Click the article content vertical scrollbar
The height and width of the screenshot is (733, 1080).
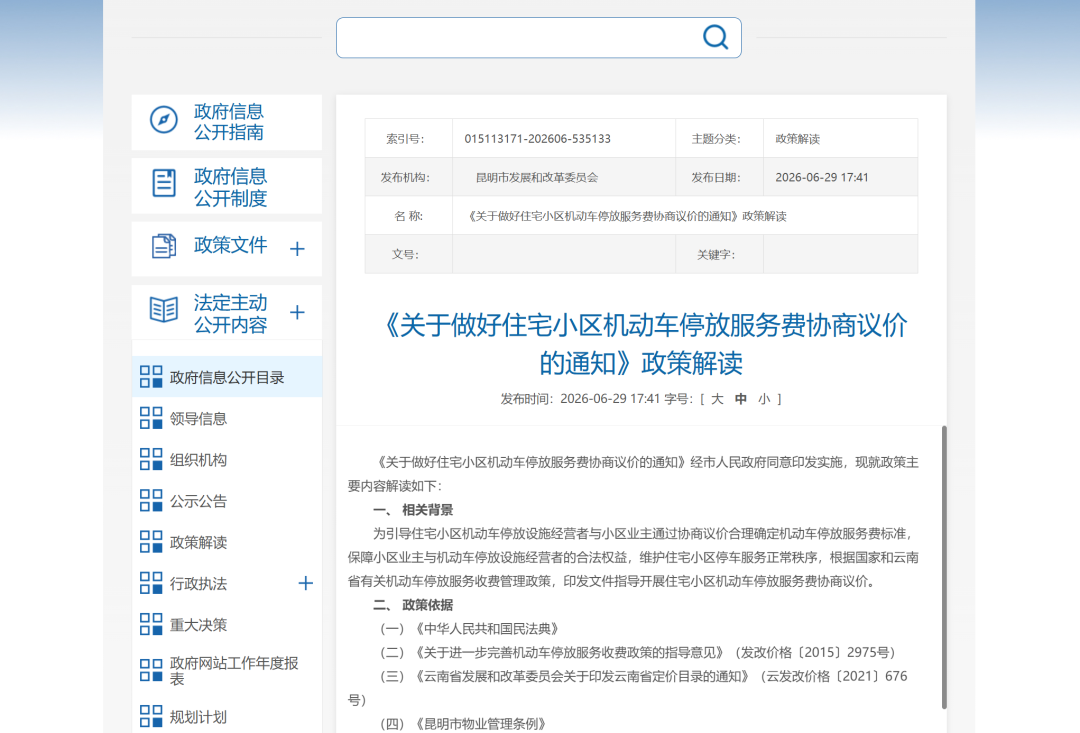[944, 567]
